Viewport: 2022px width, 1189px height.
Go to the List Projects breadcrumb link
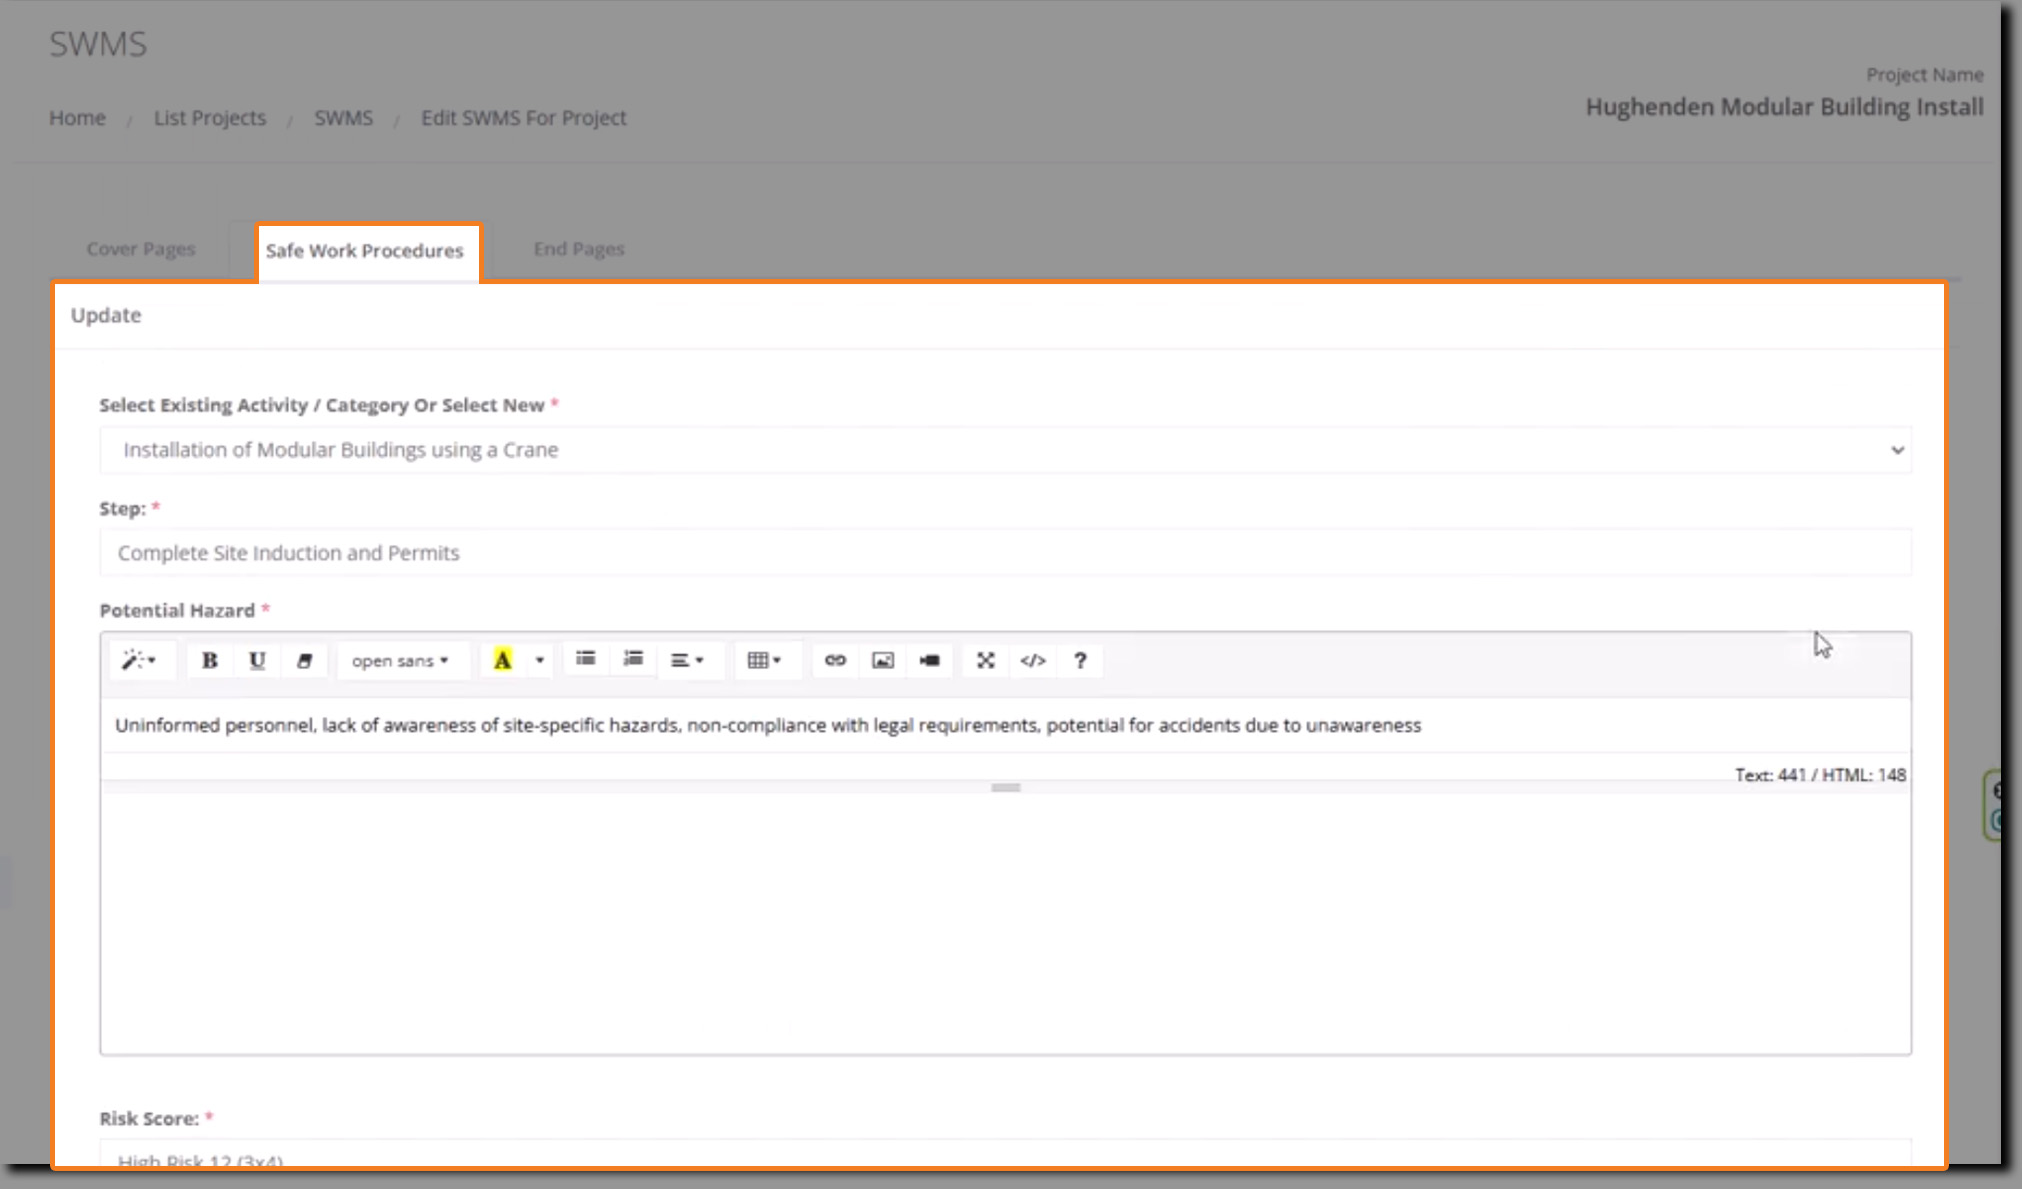coord(209,118)
